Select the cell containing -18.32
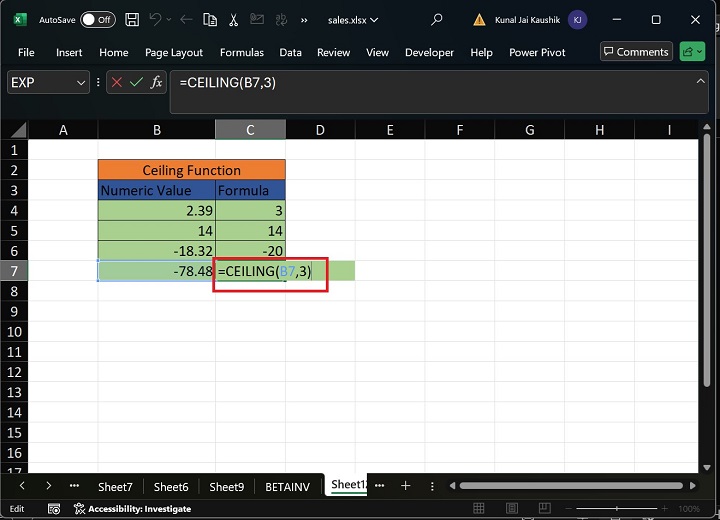The image size is (720, 520). pos(157,251)
